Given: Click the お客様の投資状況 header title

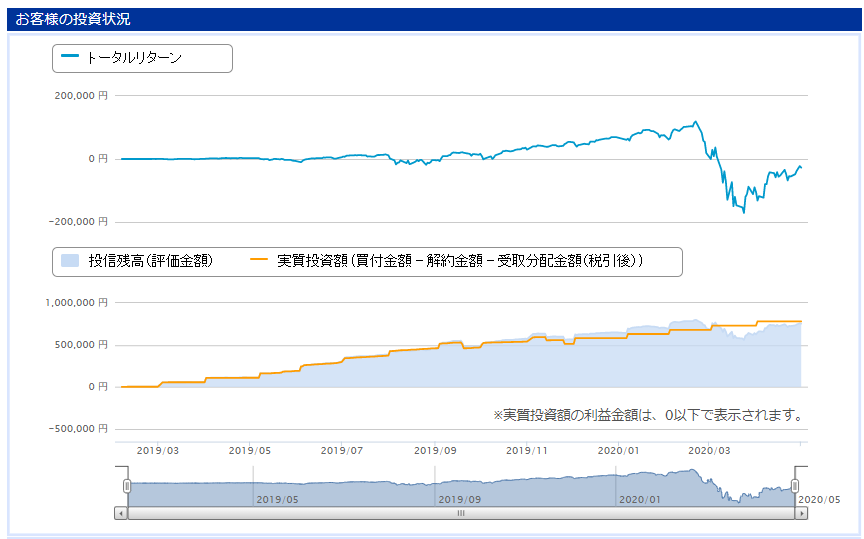Looking at the screenshot, I should point(73,19).
